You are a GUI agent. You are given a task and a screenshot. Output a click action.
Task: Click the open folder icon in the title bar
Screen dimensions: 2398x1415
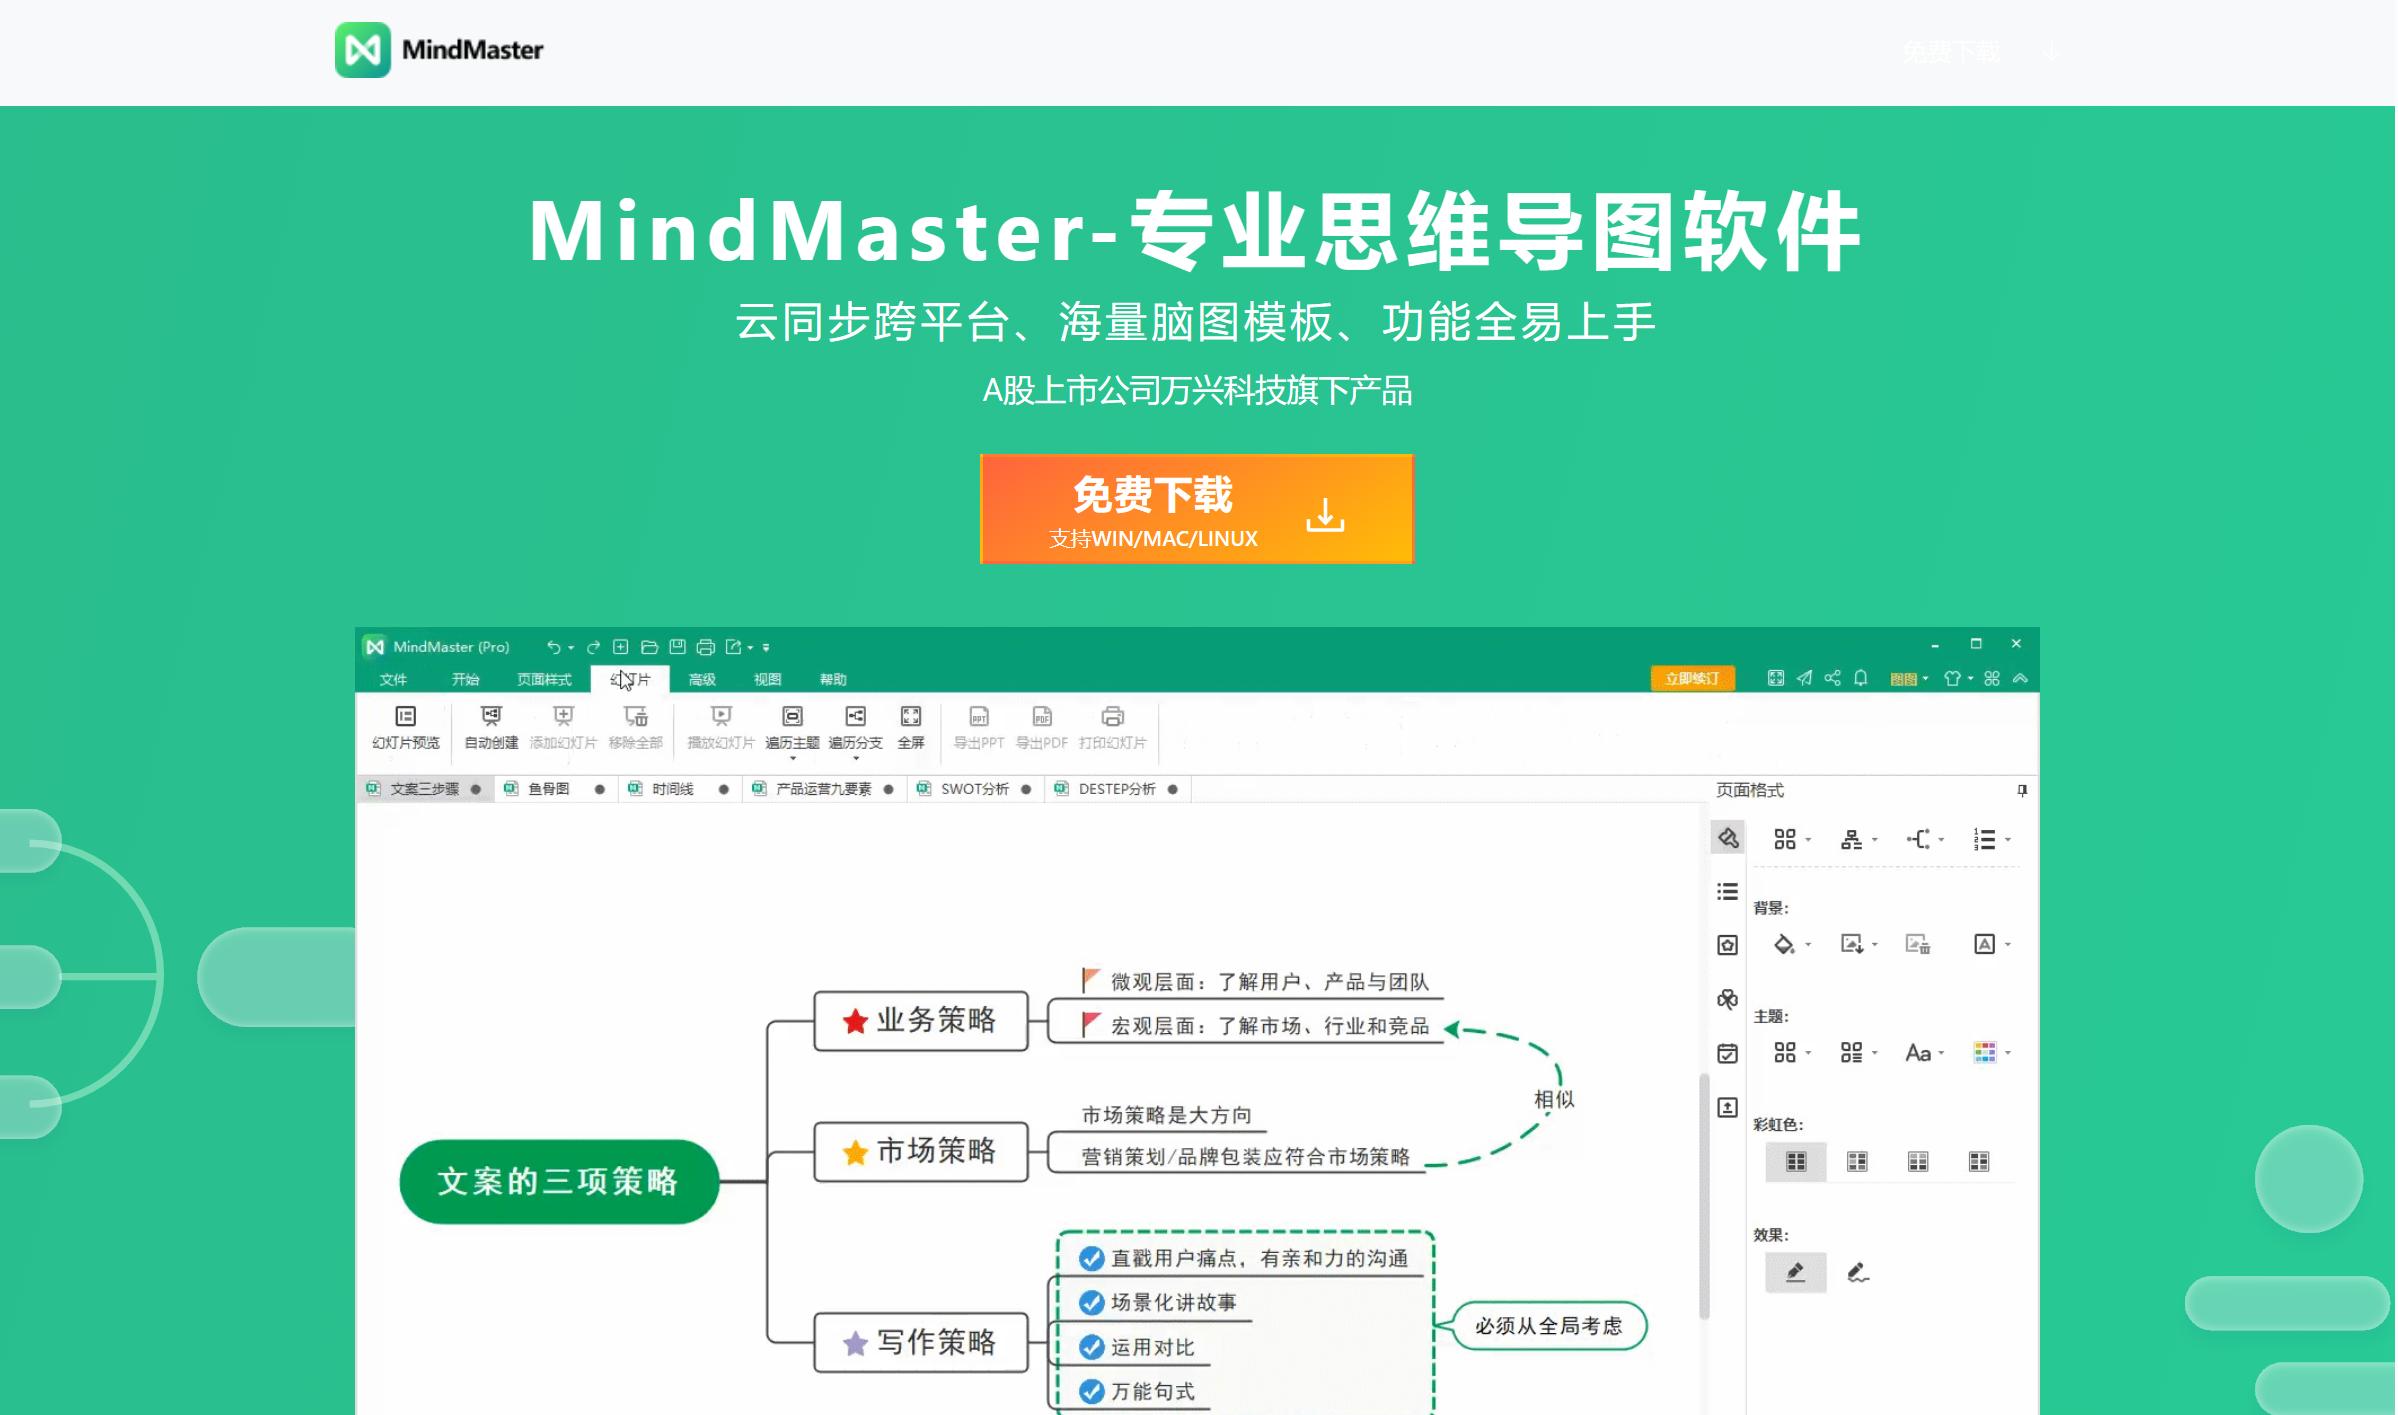coord(649,647)
